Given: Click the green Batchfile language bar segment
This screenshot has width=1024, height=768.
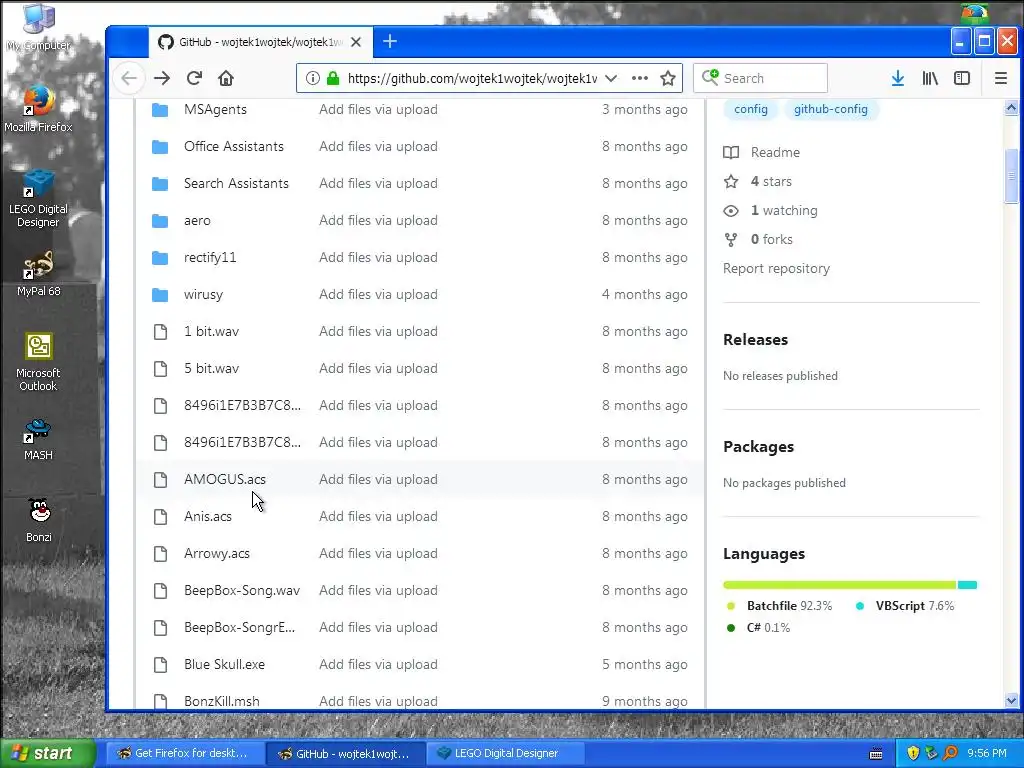Looking at the screenshot, I should (840, 585).
